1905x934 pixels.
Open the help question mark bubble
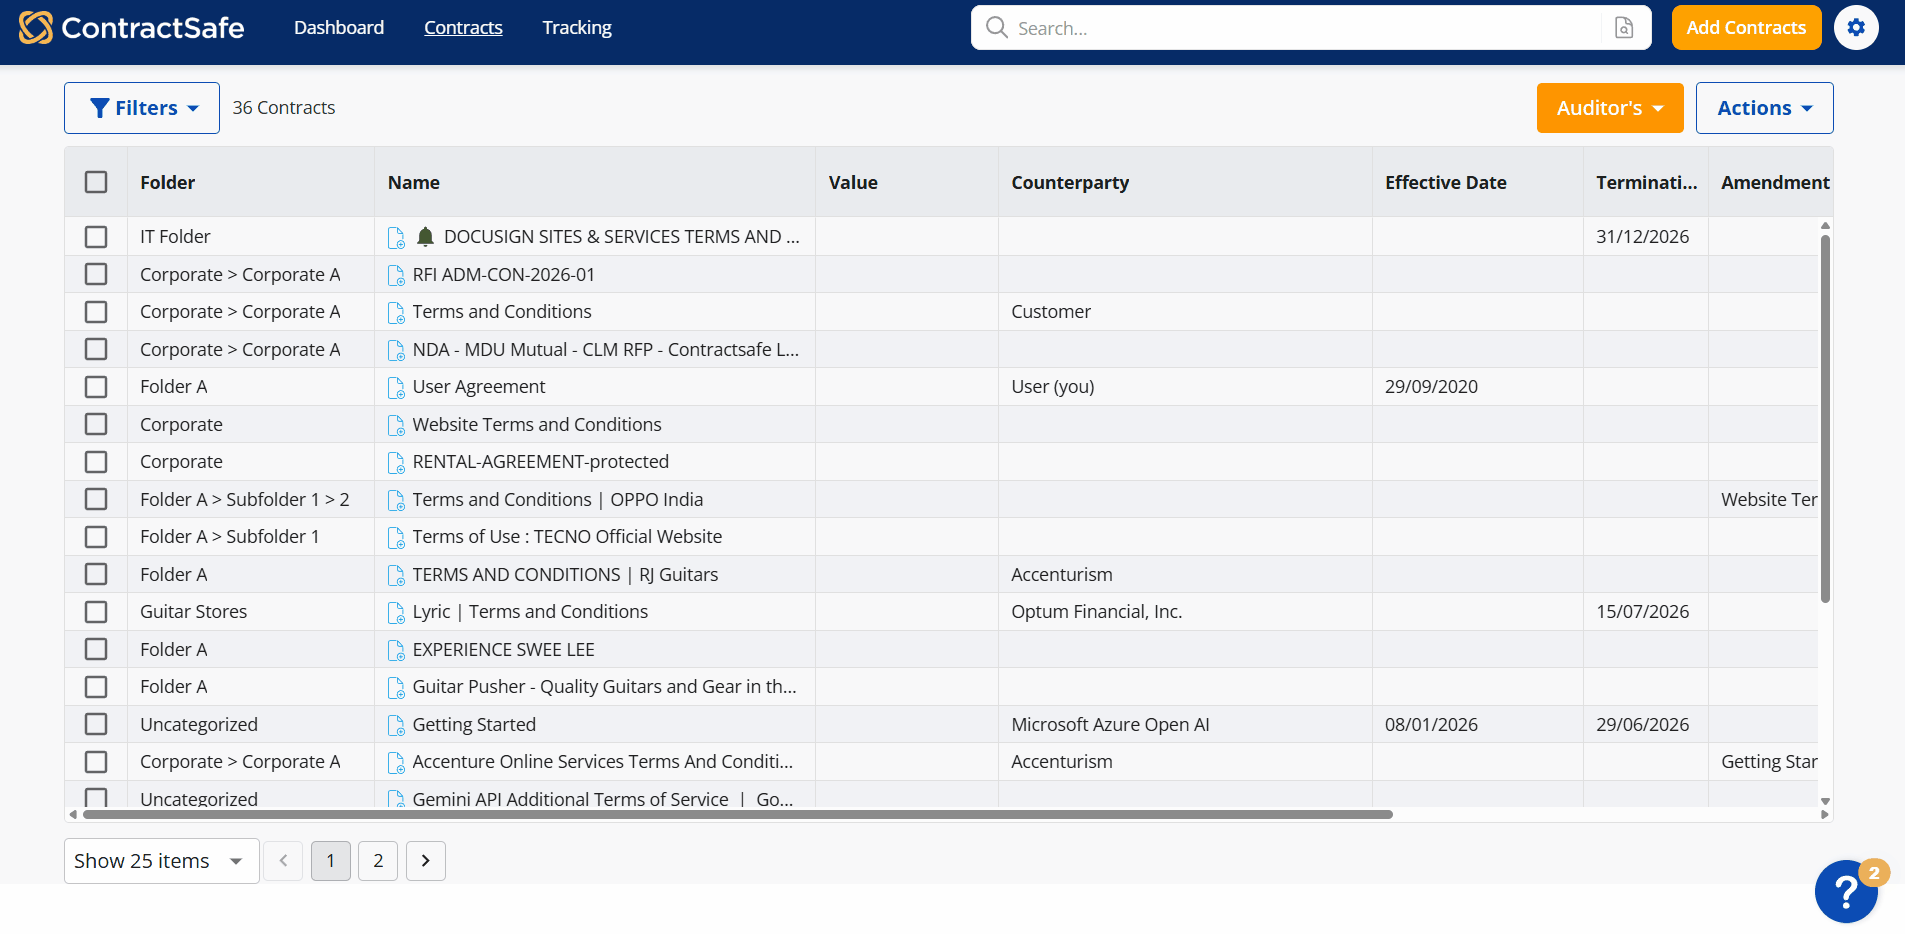(1846, 892)
